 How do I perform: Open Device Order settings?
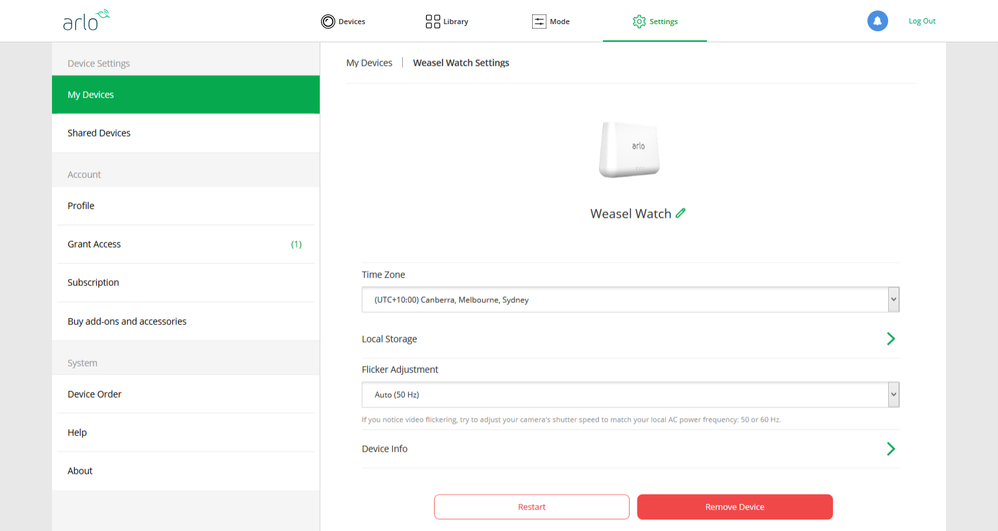(186, 394)
